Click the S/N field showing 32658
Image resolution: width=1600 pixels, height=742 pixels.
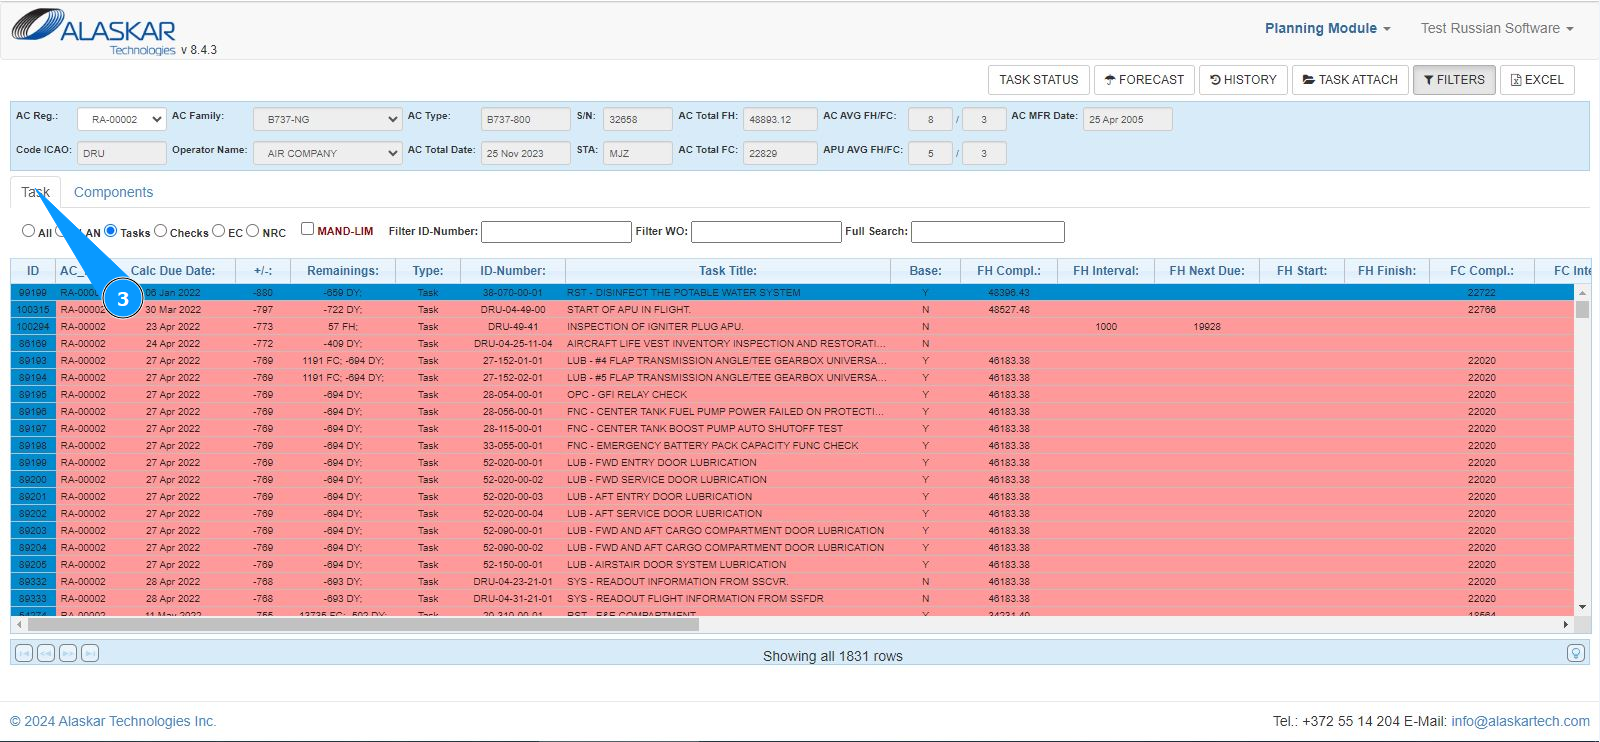[638, 119]
